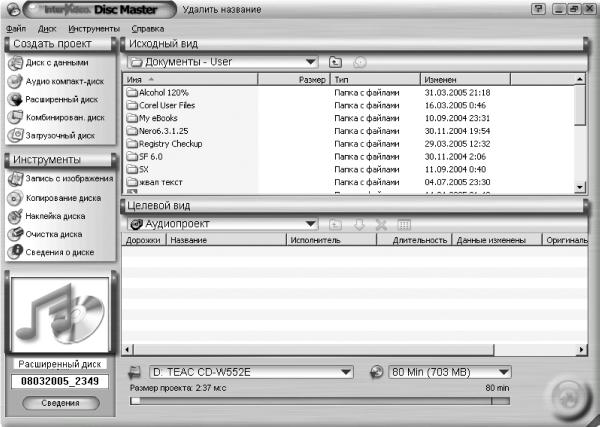Open Загрузочный диск project
The image size is (600, 427).
click(x=59, y=135)
